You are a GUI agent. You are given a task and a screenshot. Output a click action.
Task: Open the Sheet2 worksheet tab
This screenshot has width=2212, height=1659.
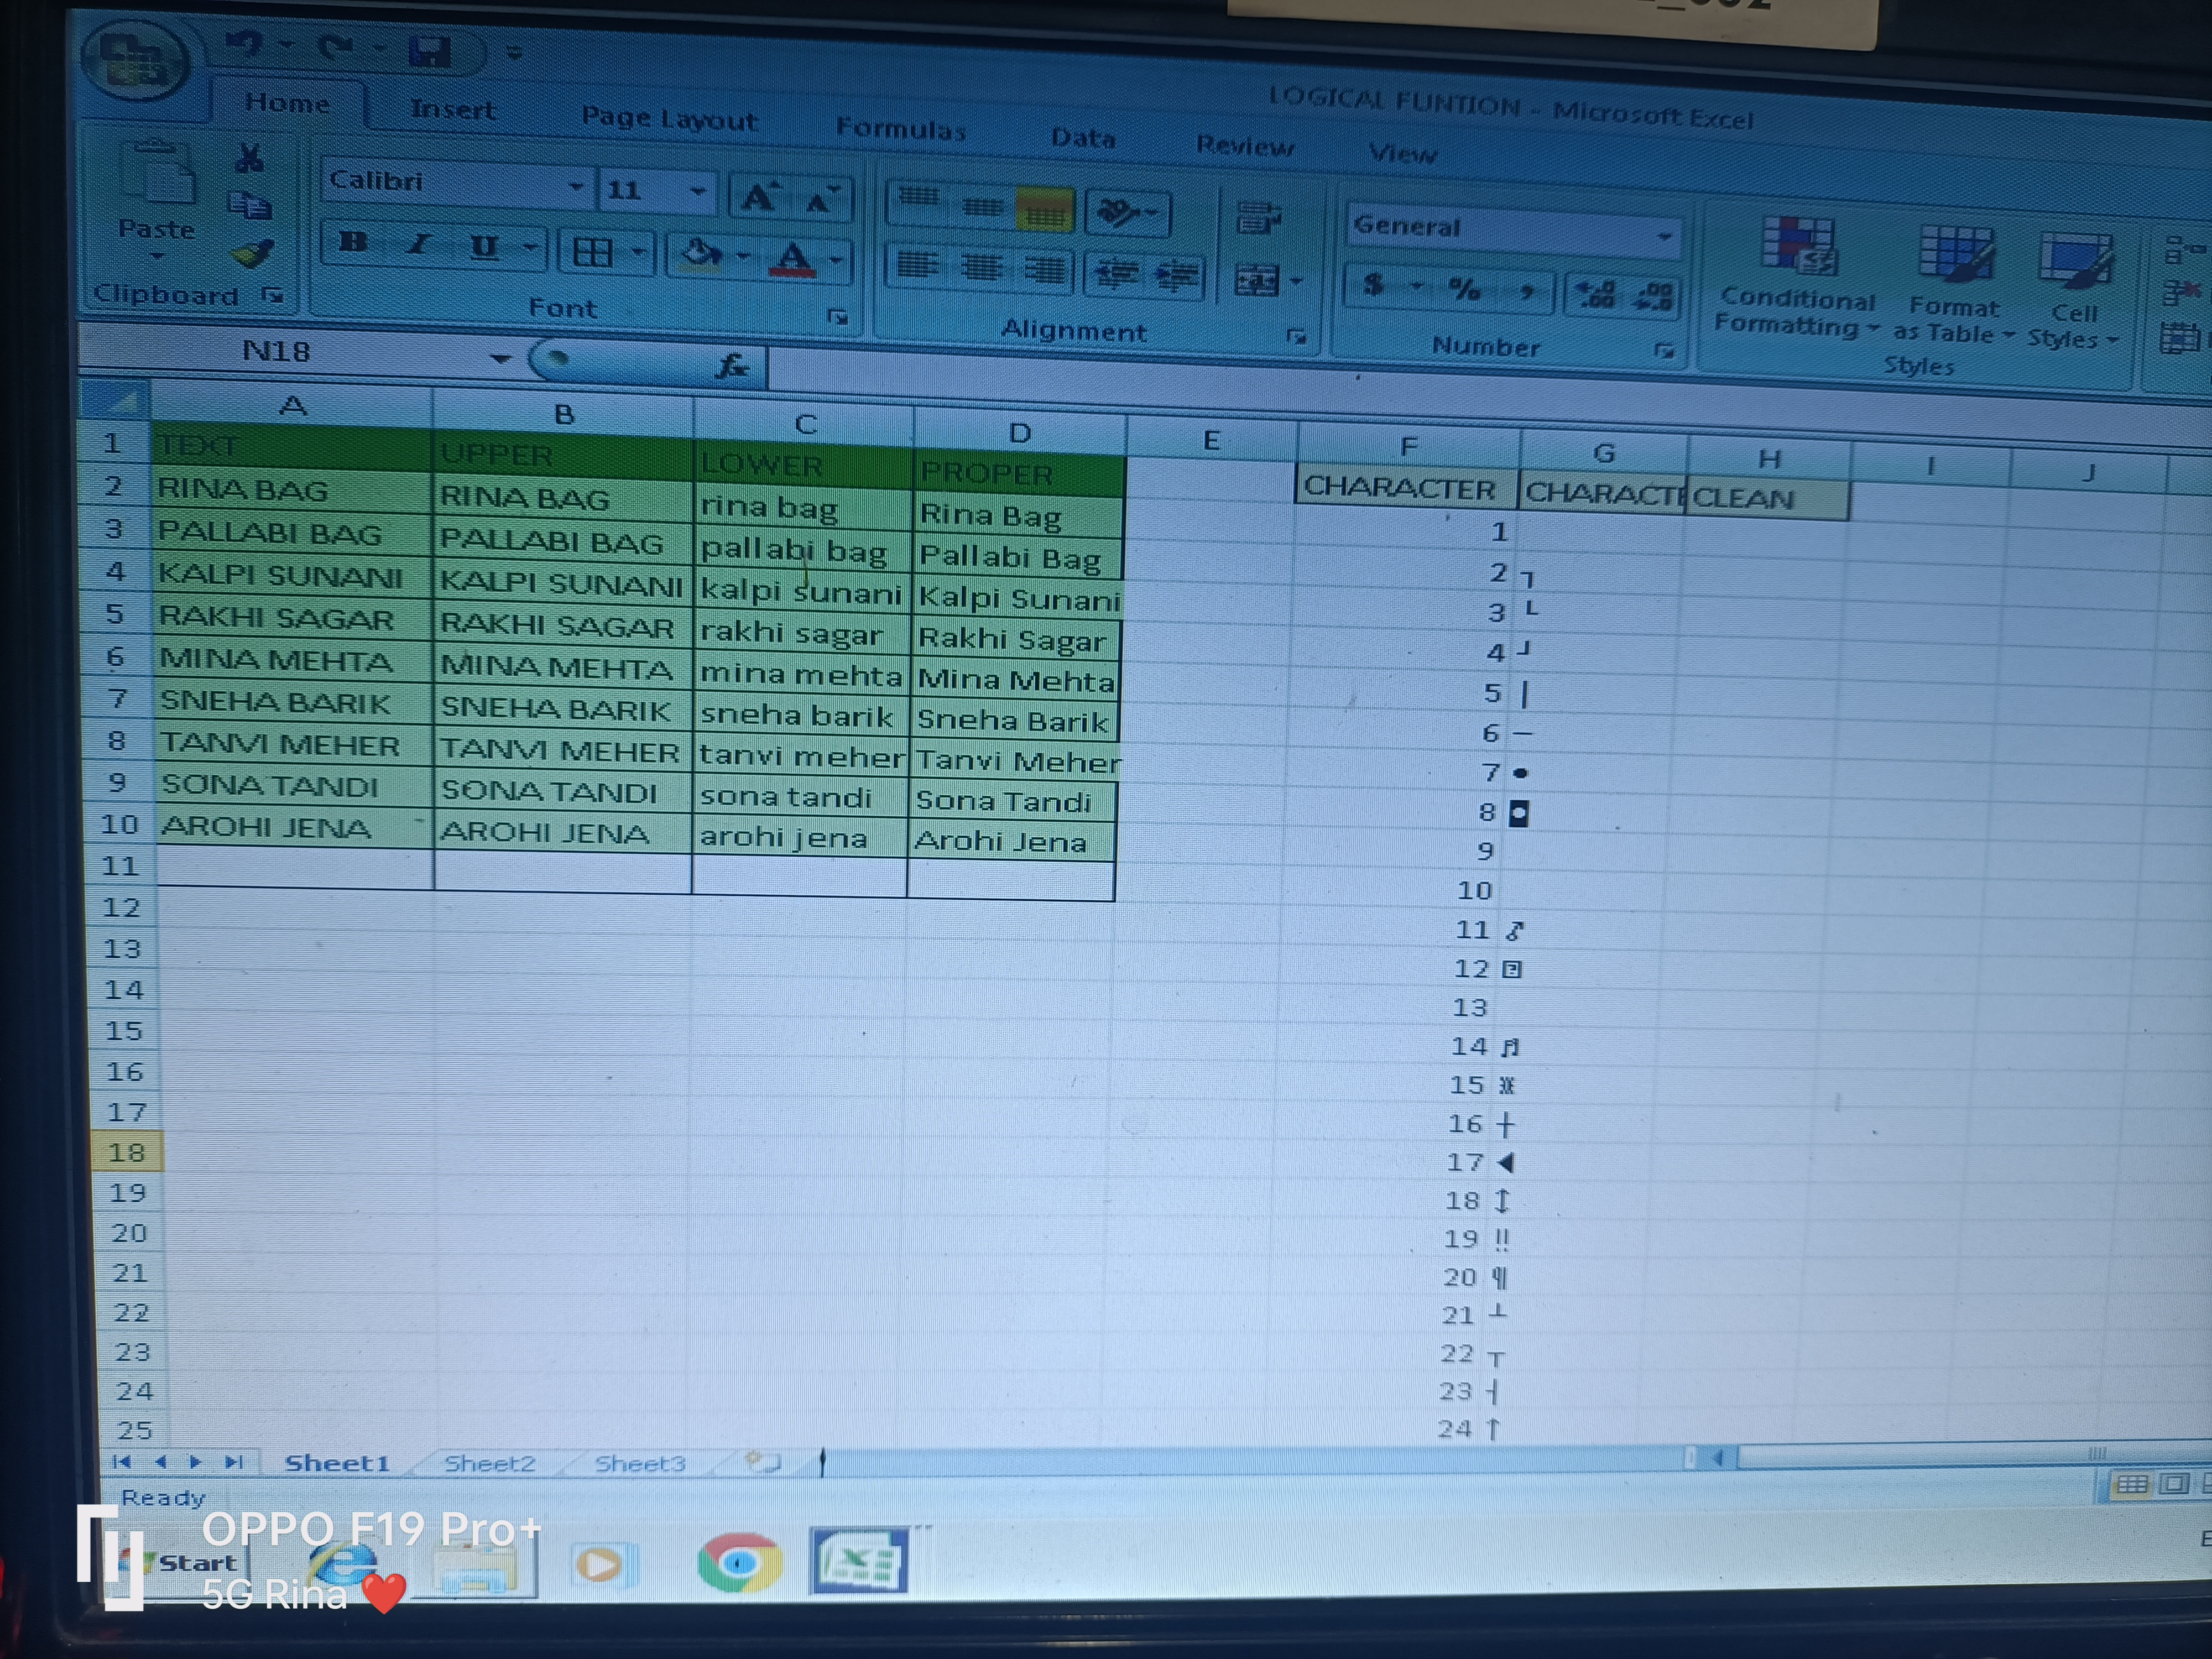[489, 1463]
